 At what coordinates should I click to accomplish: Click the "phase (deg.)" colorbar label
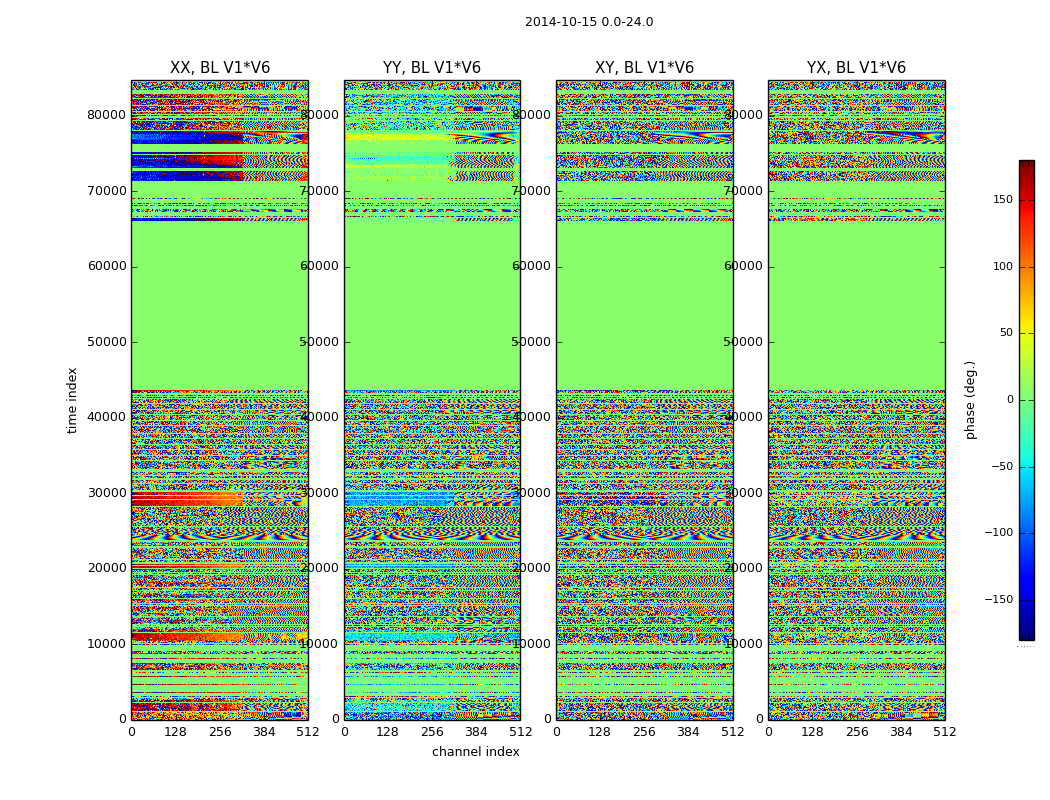(x=970, y=400)
